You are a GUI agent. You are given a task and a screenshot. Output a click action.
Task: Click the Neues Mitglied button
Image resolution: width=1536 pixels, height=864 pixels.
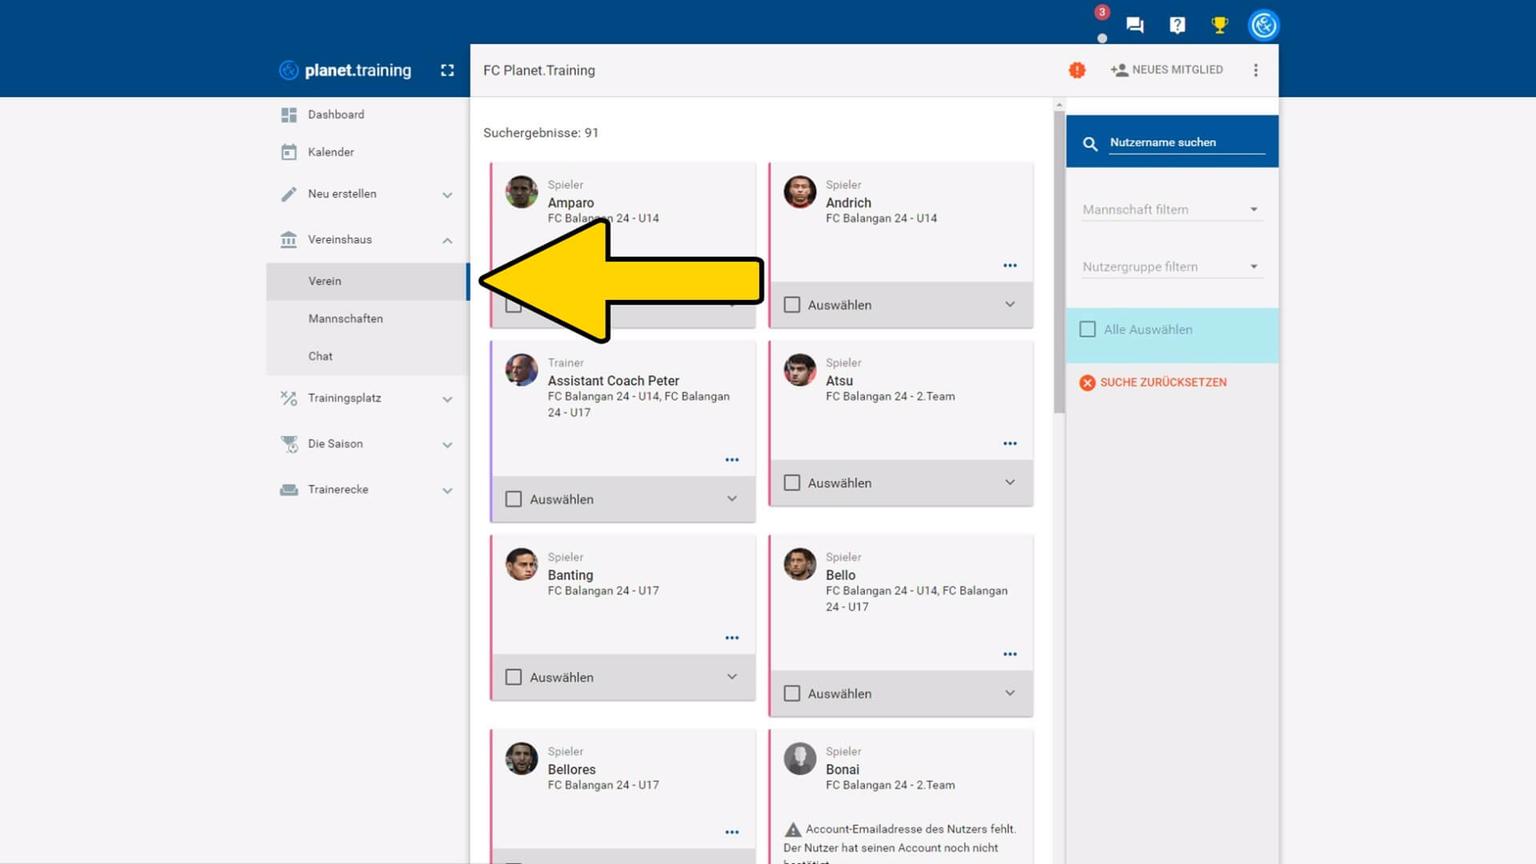click(x=1167, y=70)
